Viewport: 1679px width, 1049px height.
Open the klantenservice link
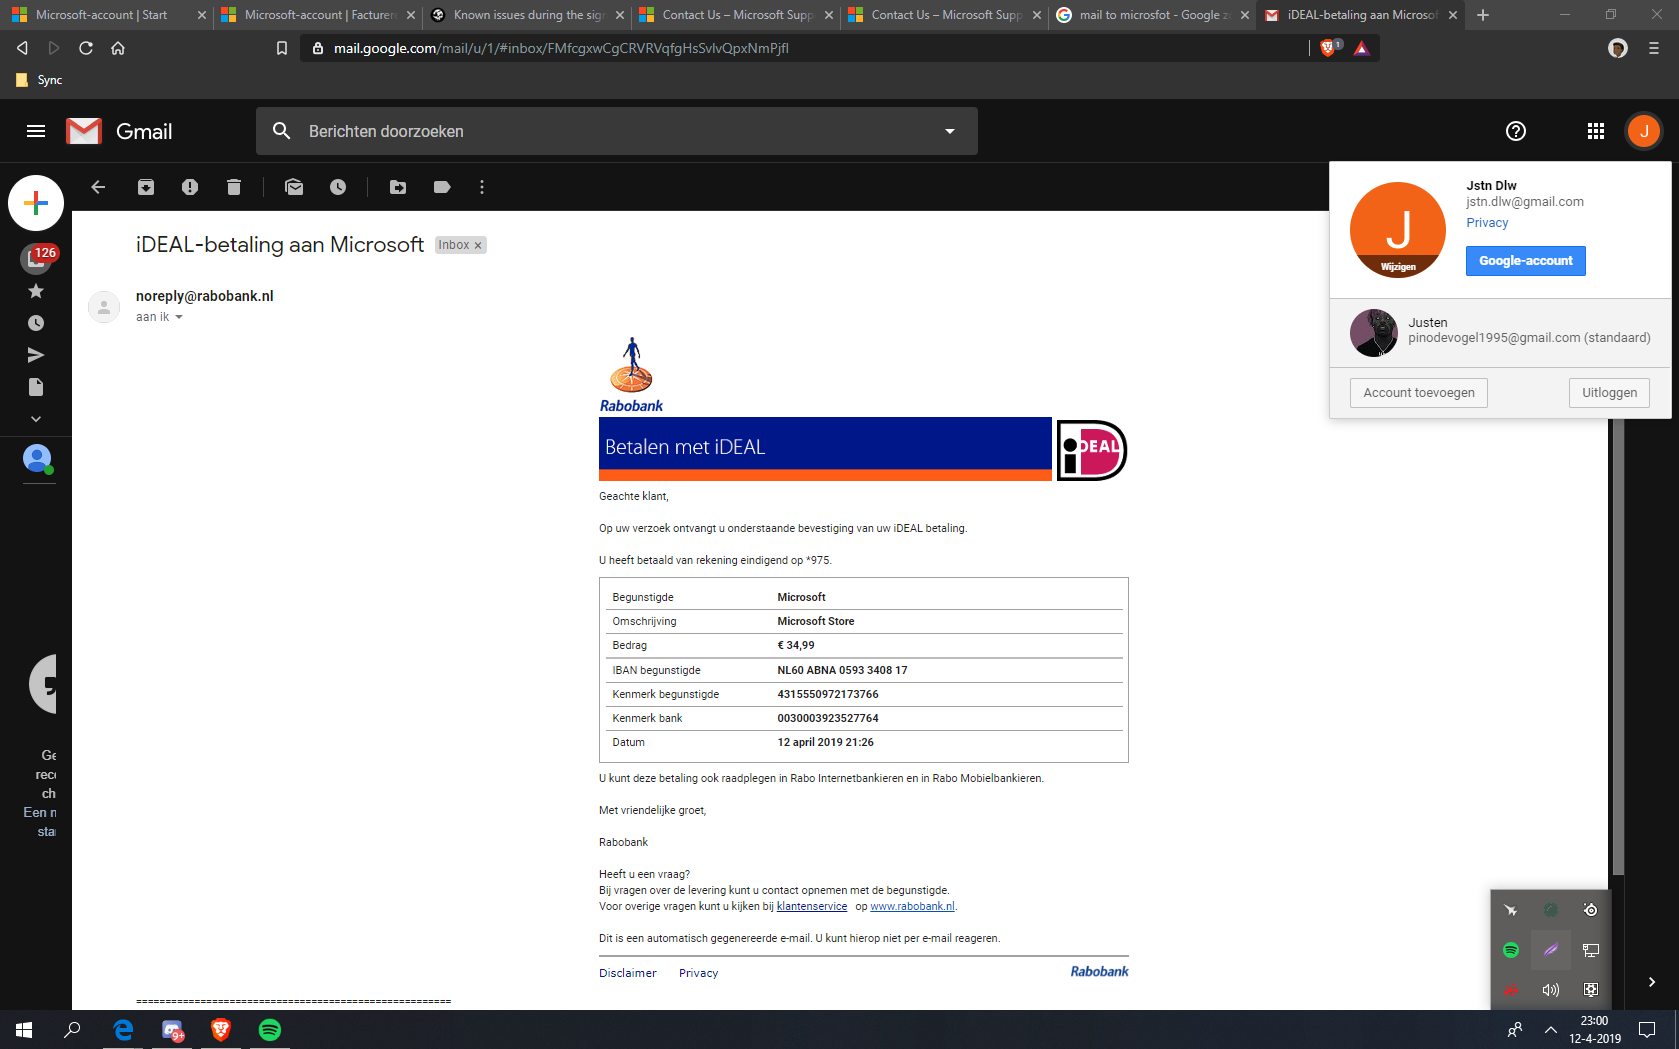[812, 906]
